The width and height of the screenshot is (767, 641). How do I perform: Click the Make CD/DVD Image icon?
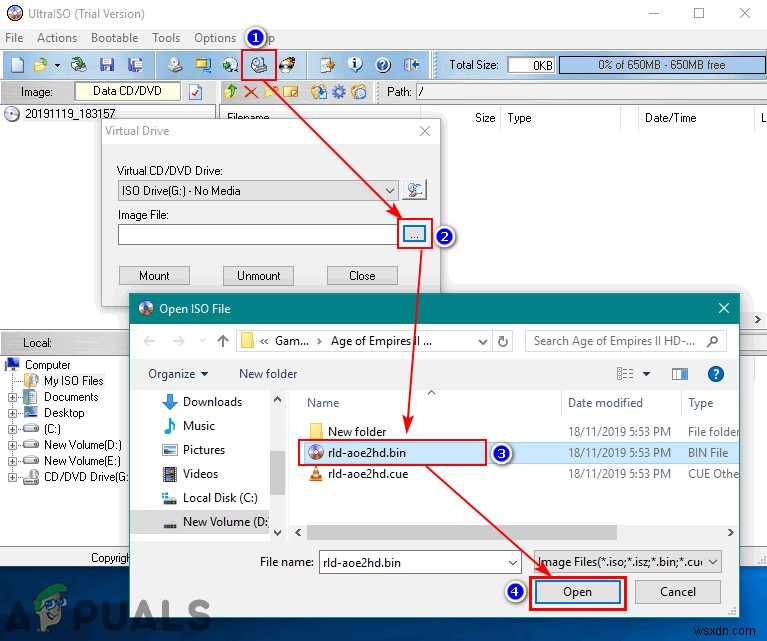(175, 65)
